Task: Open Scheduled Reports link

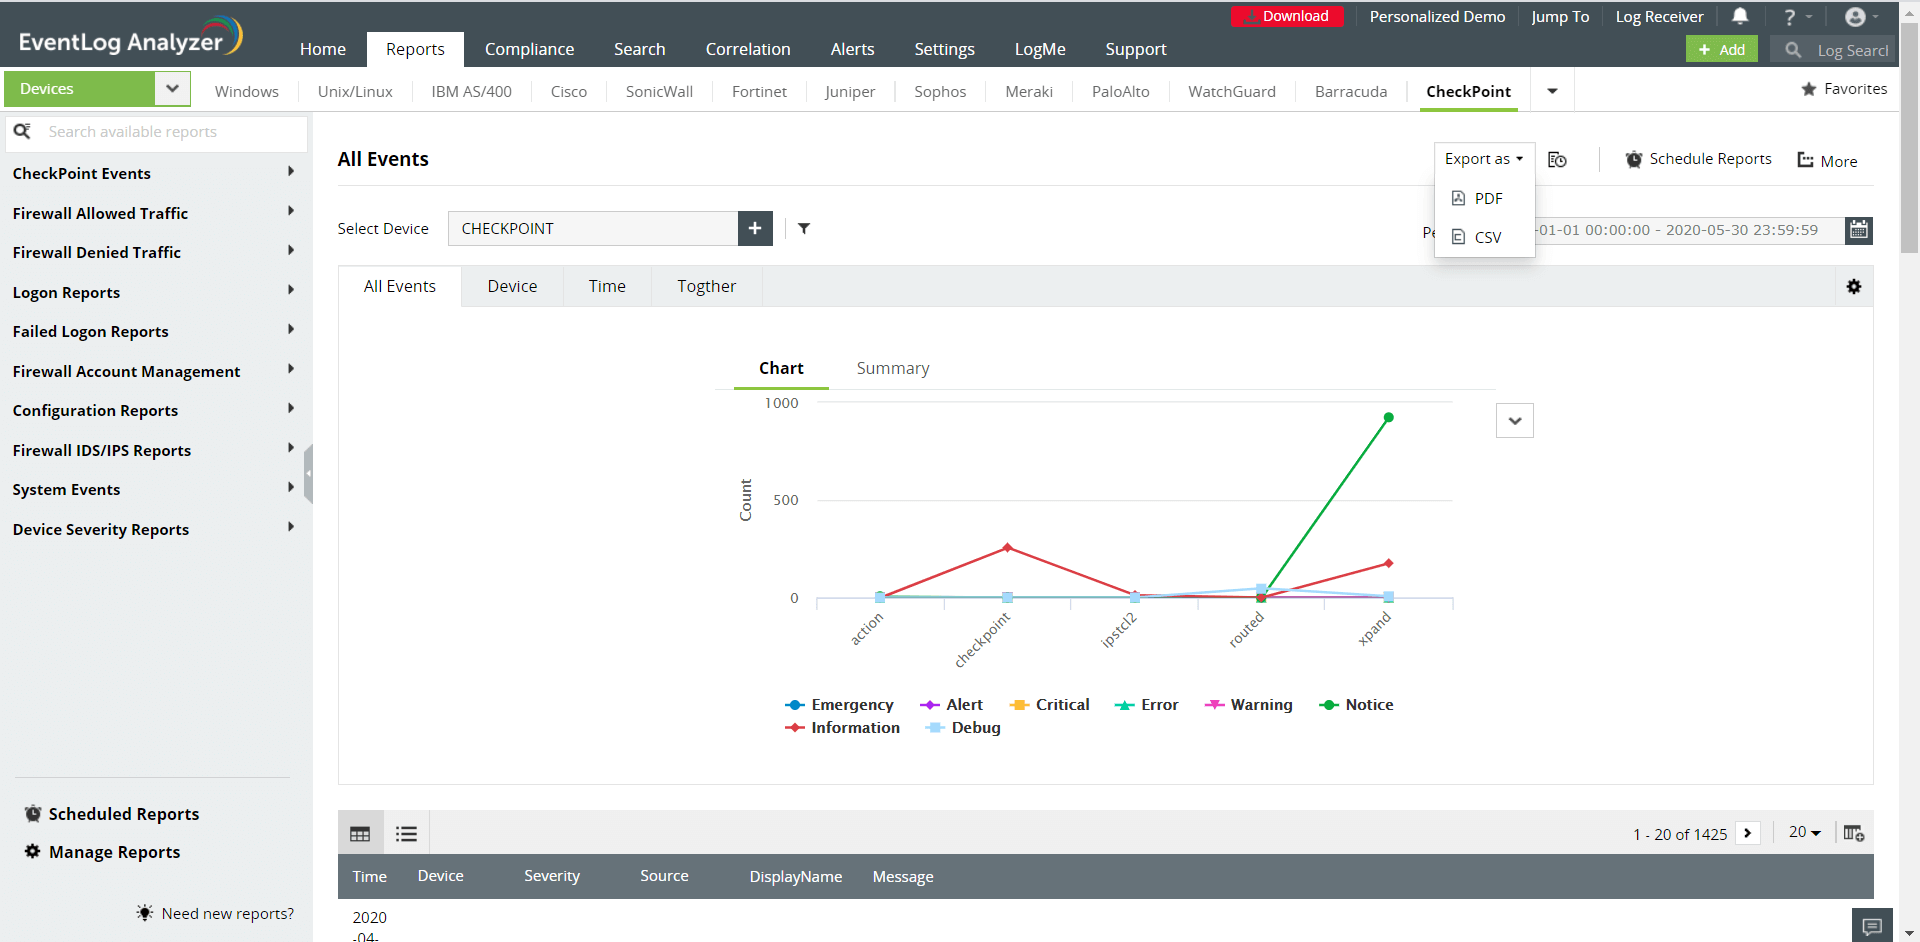Action: tap(112, 814)
